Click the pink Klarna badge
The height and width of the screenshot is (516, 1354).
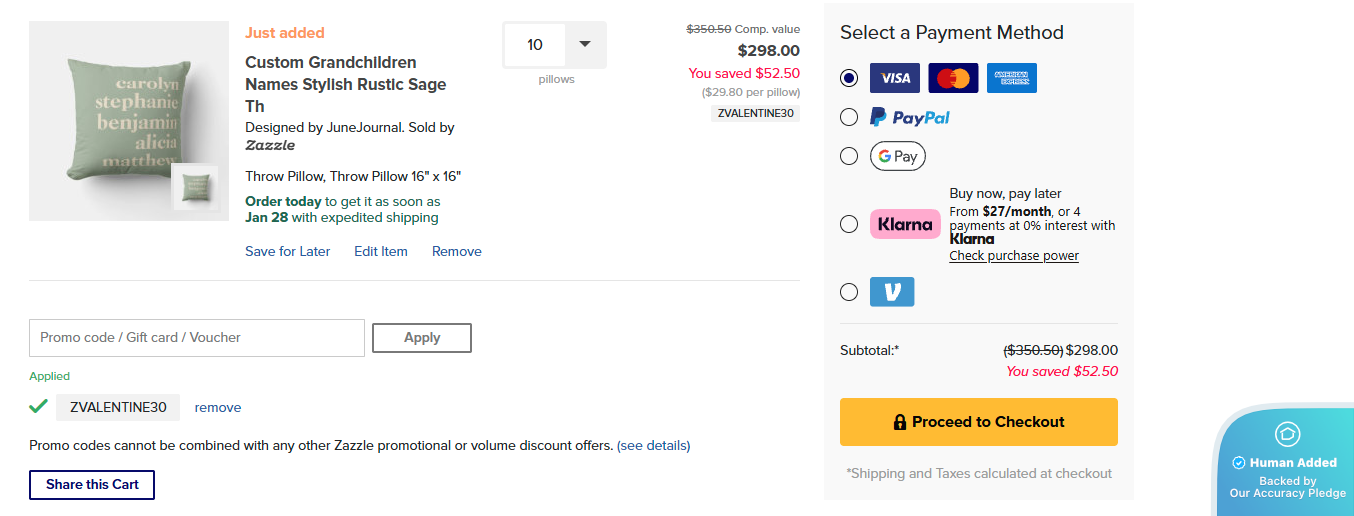tap(905, 224)
